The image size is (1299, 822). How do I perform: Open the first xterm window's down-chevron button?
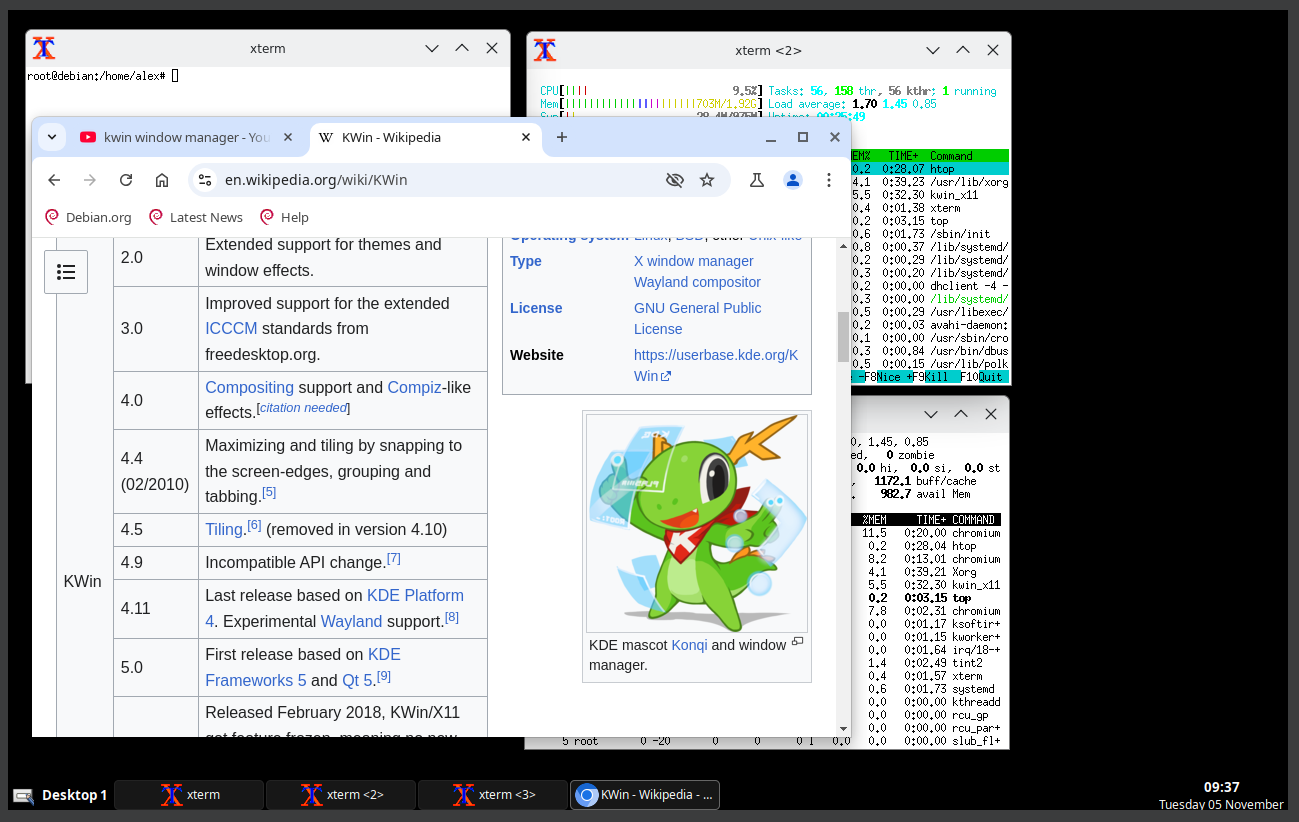click(432, 48)
